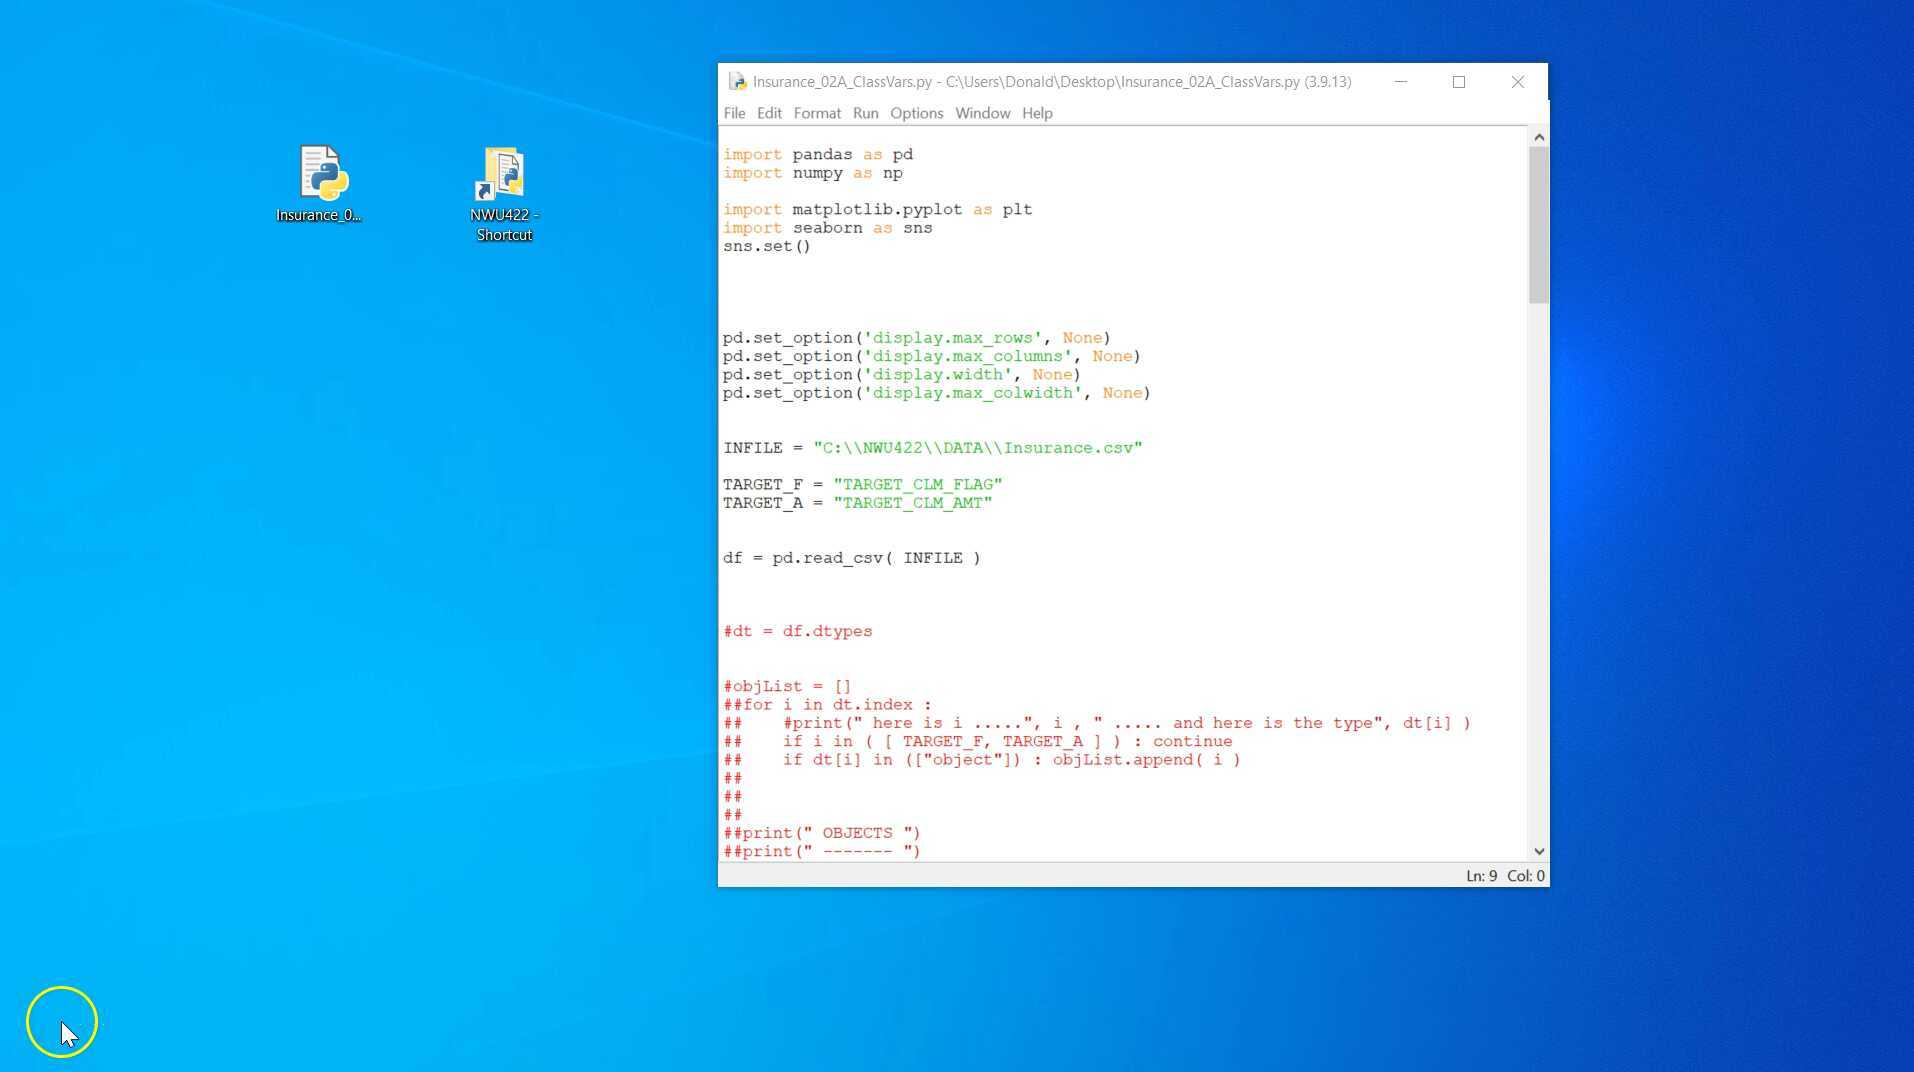This screenshot has width=1914, height=1072.
Task: Select the Insurance_0 Python file desktop icon
Action: point(320,175)
